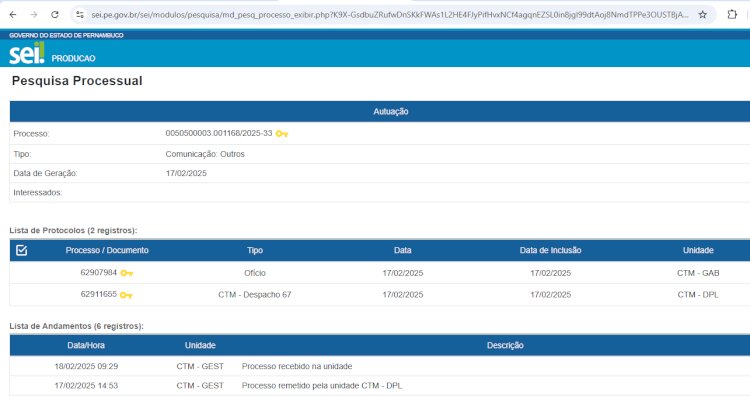Screen dimensions: 750x396
Task: Select the process number 0050500003.001168/2025-33 text
Action: tap(219, 133)
